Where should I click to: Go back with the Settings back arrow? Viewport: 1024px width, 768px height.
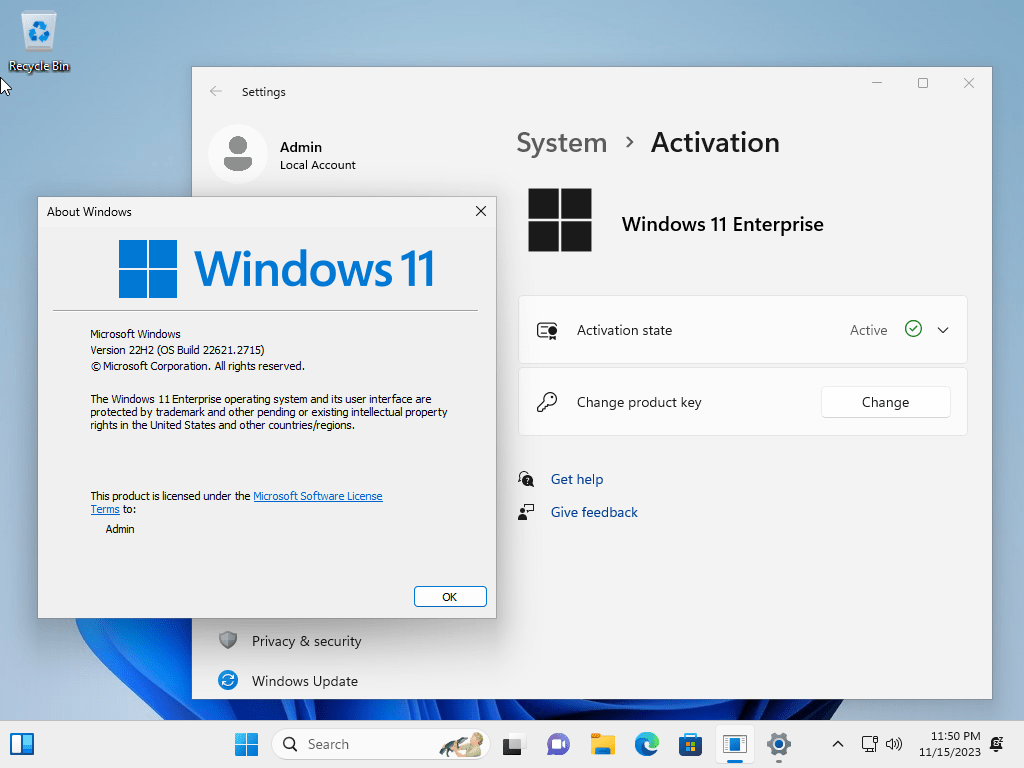[216, 91]
